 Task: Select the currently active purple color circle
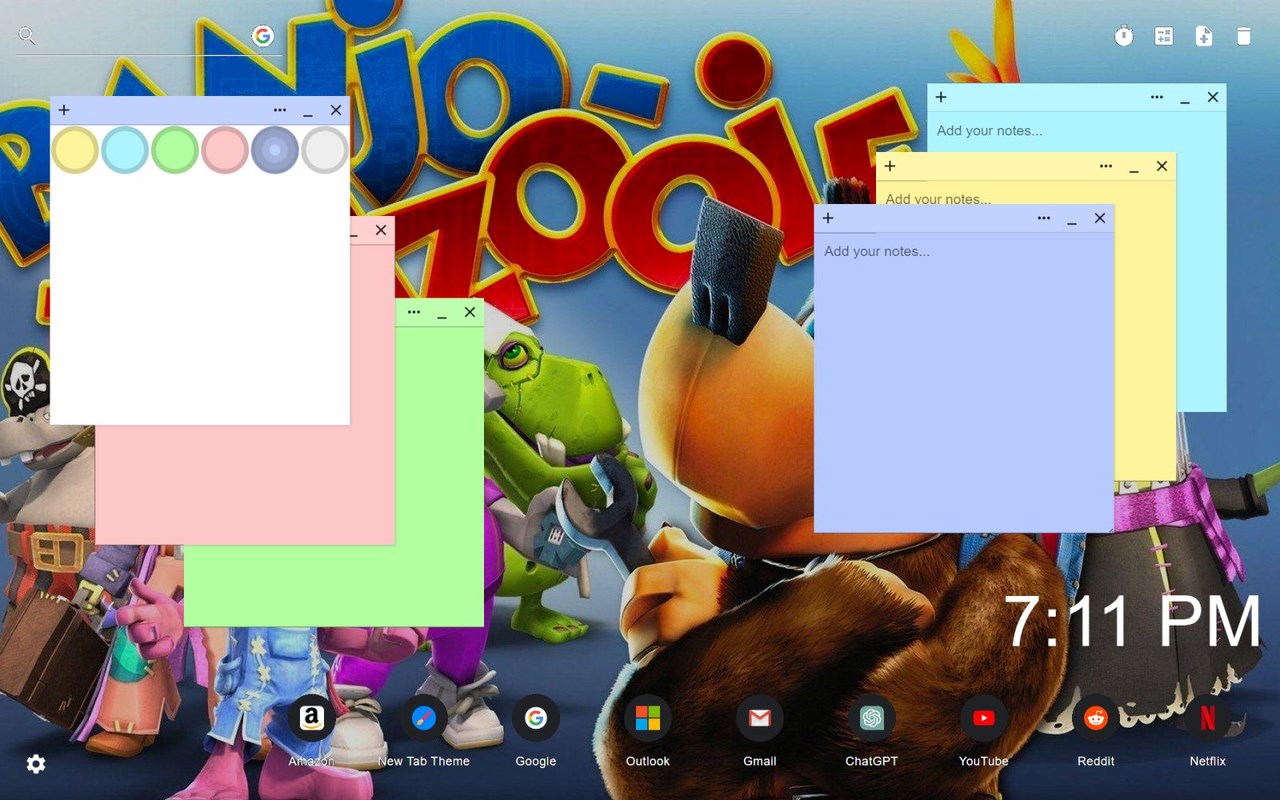(x=275, y=150)
